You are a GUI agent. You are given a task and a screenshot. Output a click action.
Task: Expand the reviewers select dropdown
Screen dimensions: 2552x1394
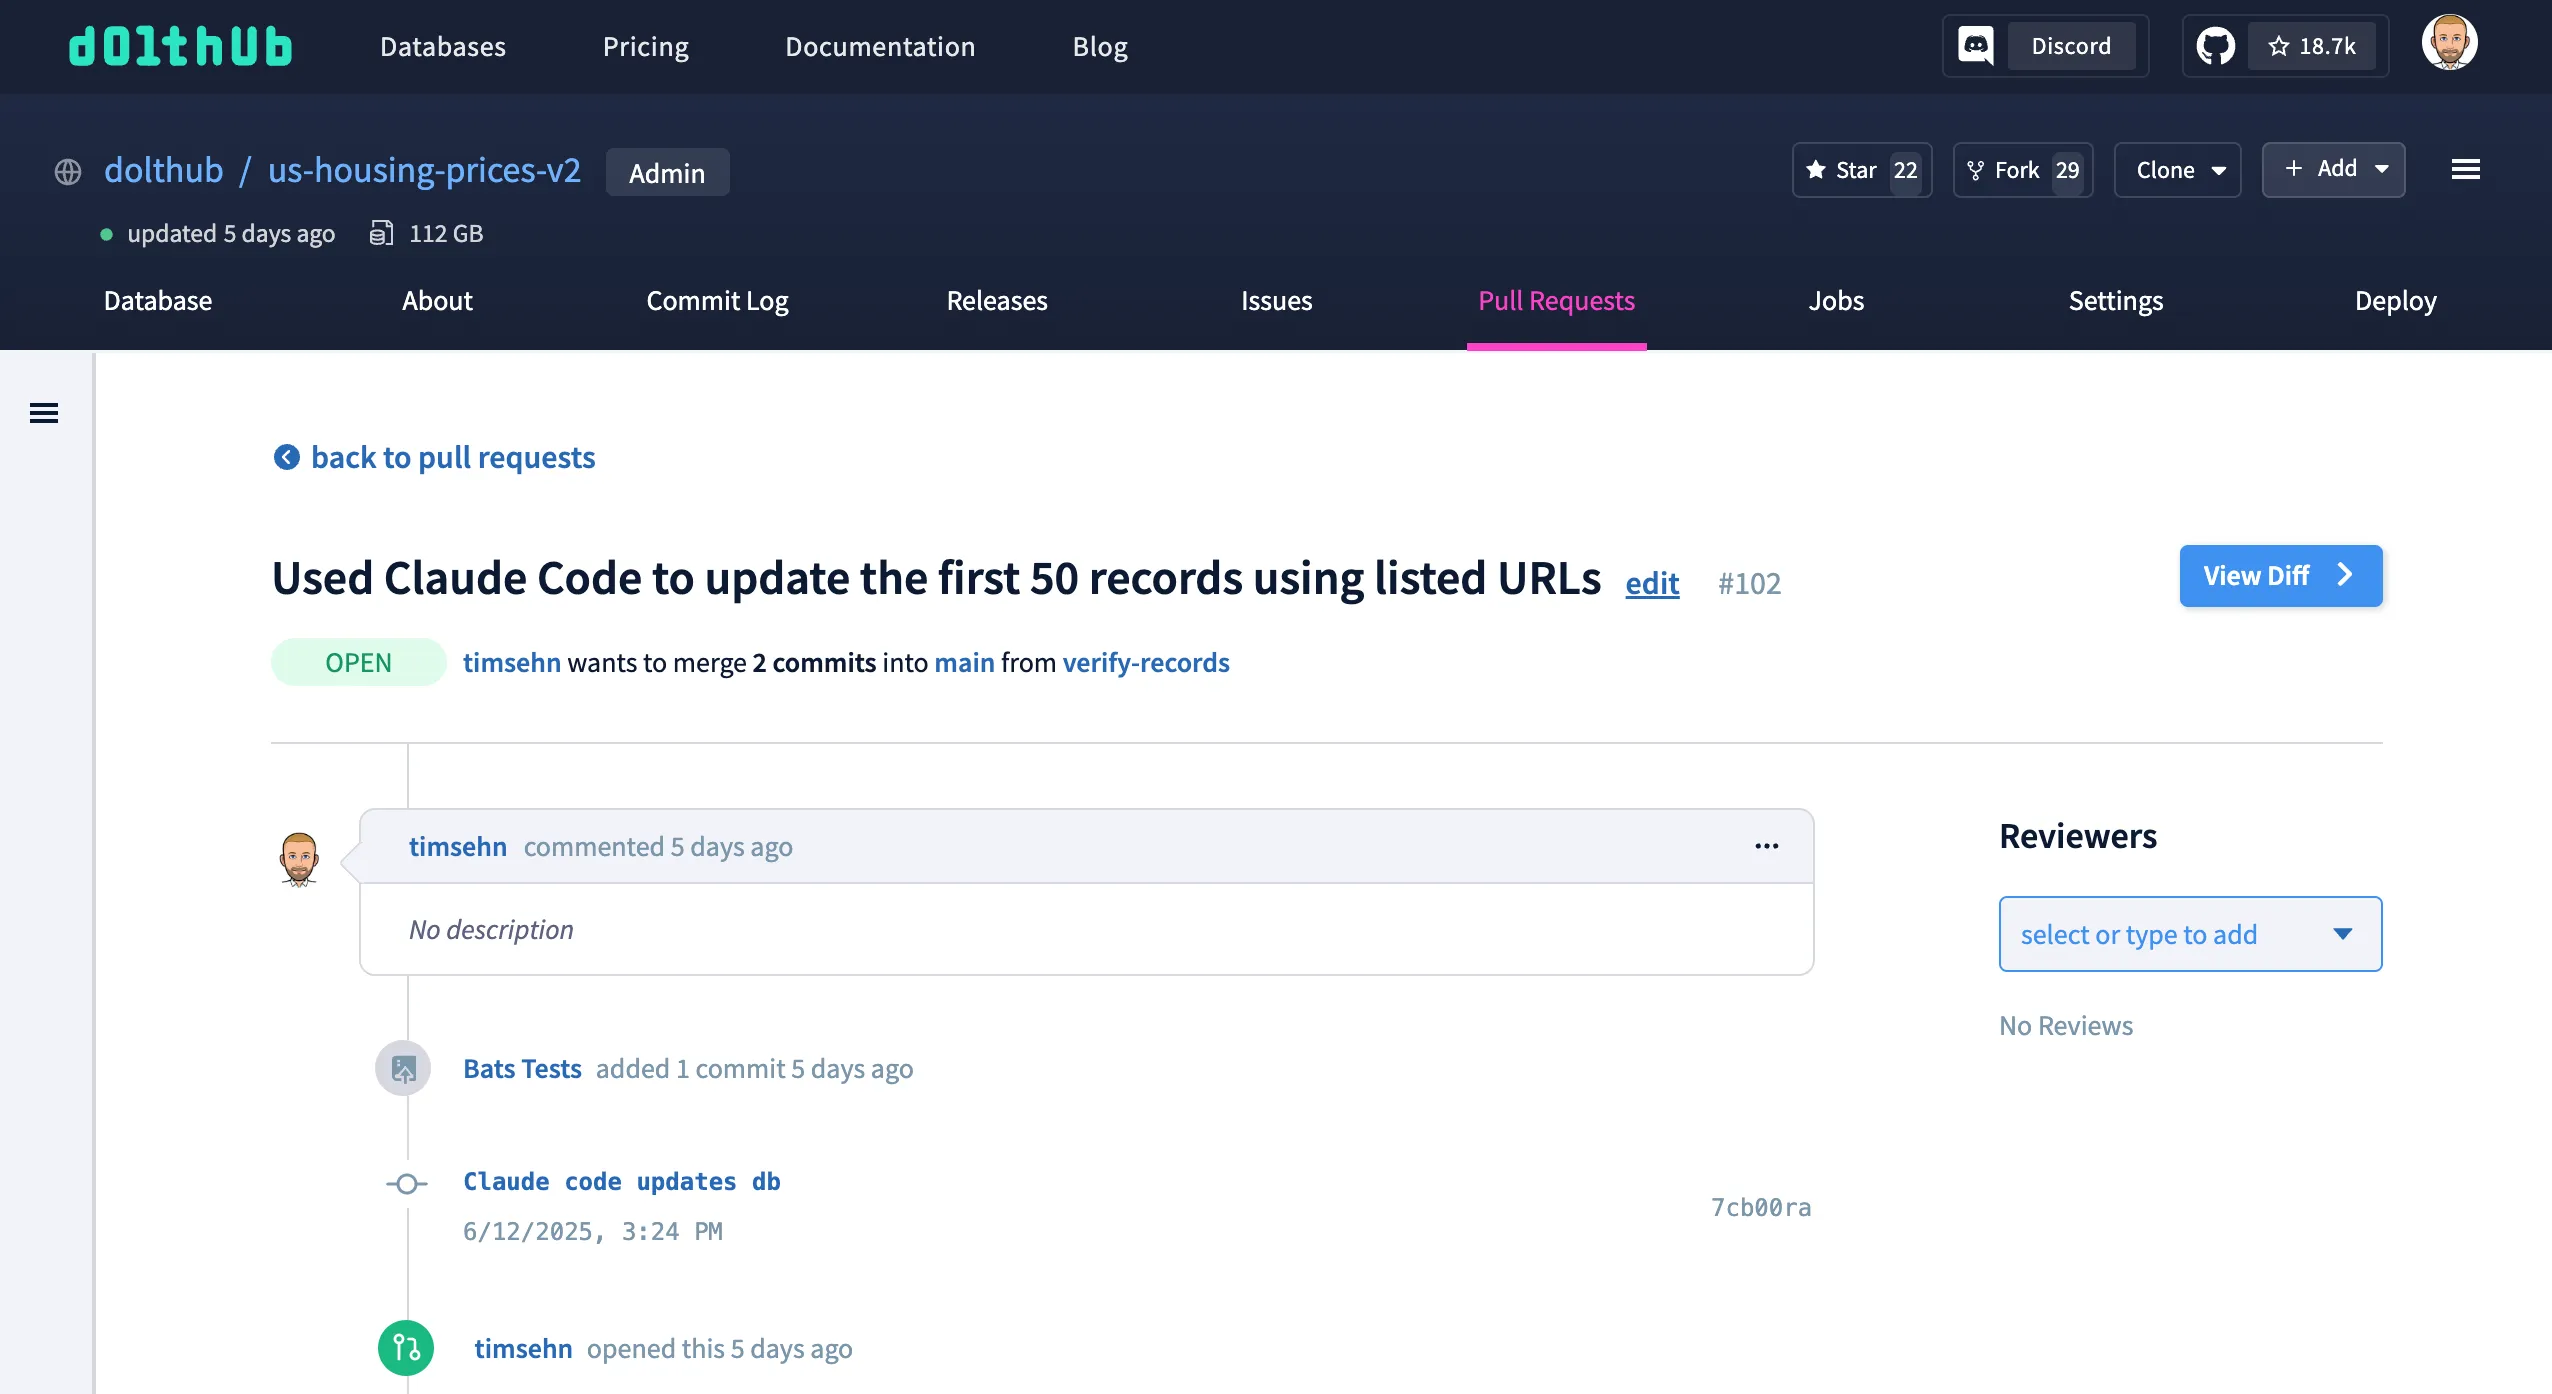(x=2190, y=934)
